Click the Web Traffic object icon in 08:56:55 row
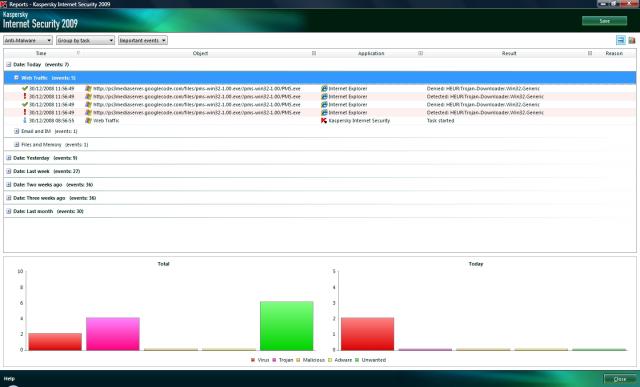The width and height of the screenshot is (640, 387). click(x=88, y=120)
